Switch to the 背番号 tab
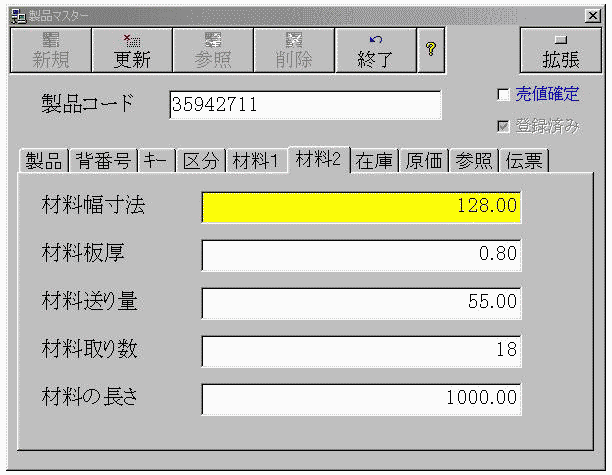 (x=103, y=161)
